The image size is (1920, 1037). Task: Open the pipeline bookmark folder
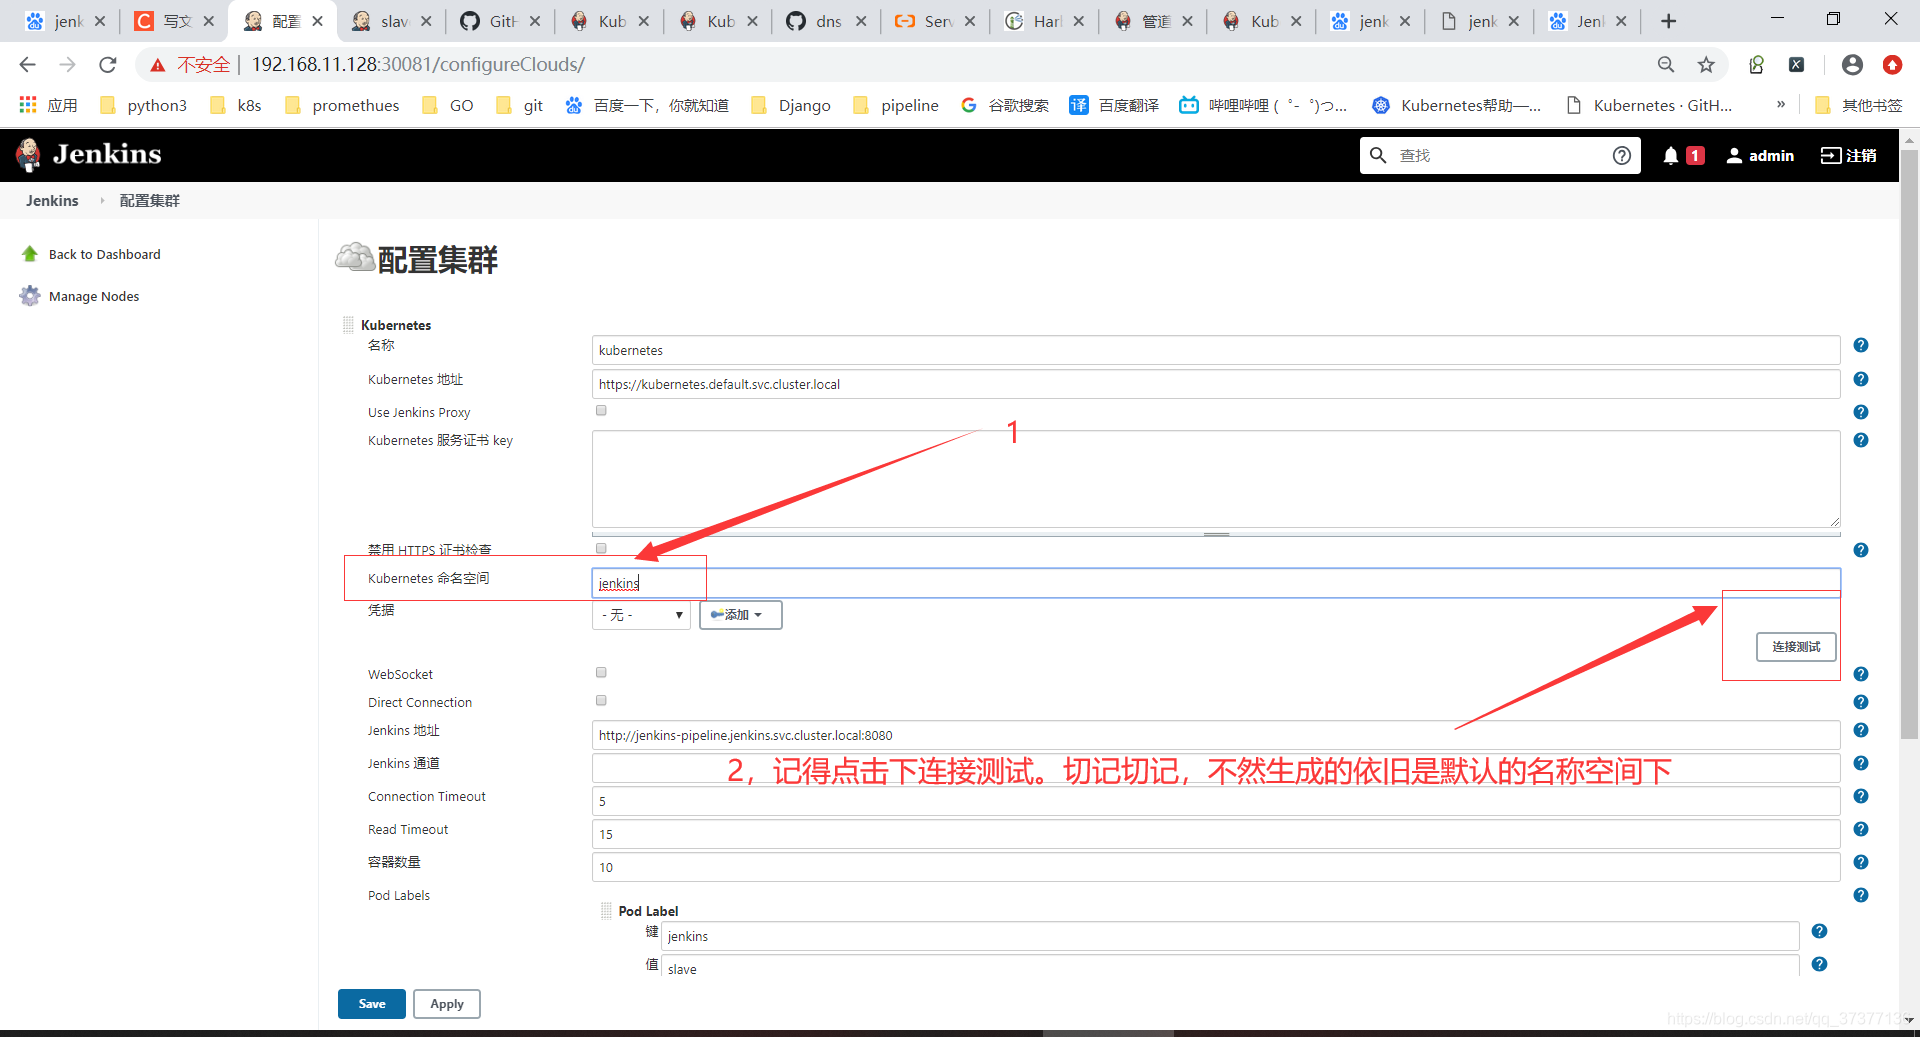[896, 105]
